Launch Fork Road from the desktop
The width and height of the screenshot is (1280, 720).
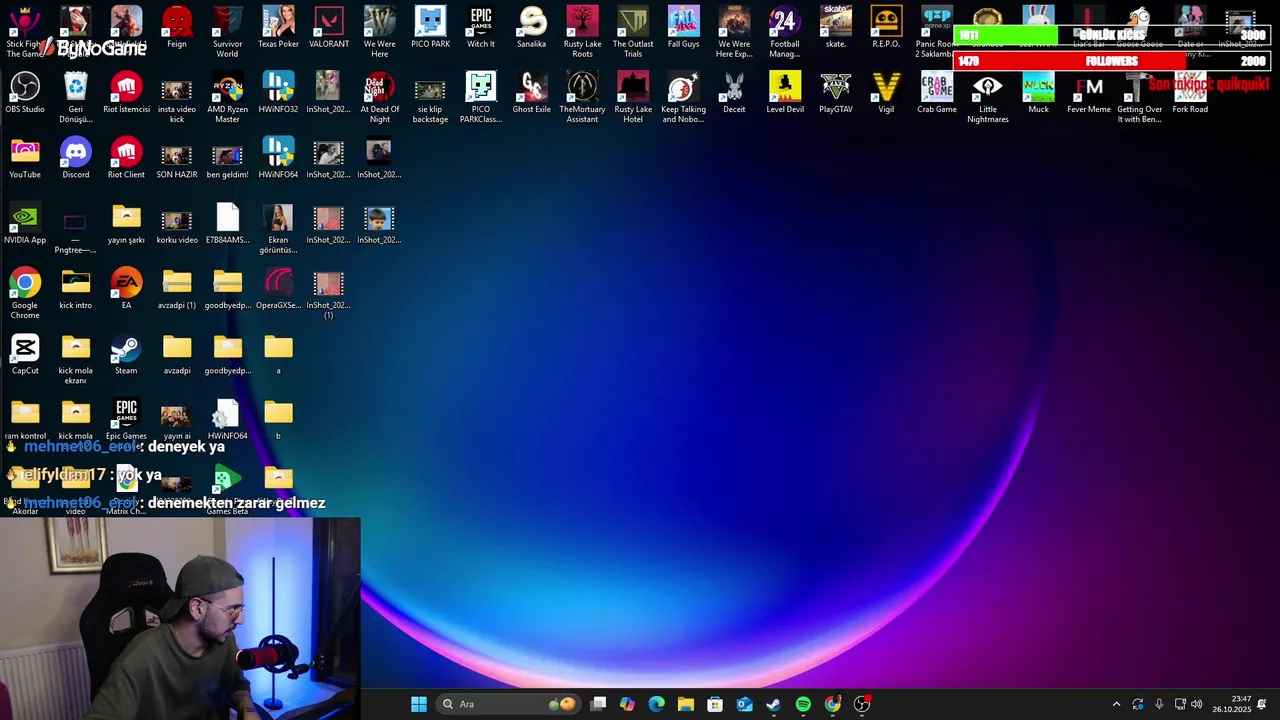click(1190, 93)
